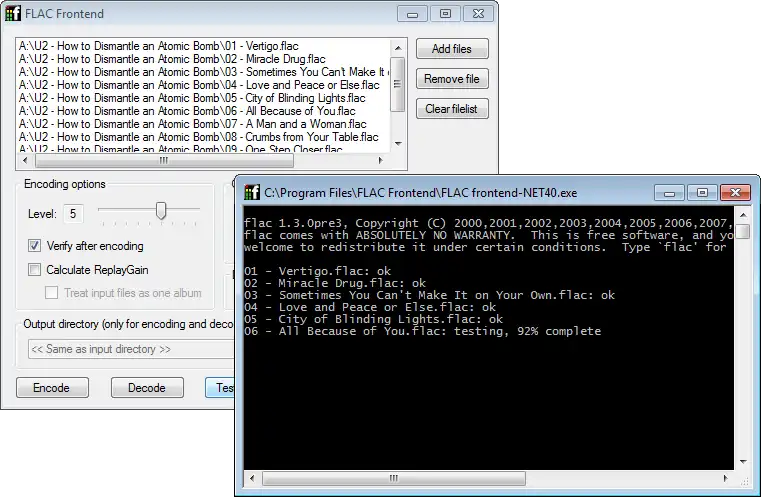Image resolution: width=761 pixels, height=497 pixels.
Task: Click file list scroll up arrow
Action: click(398, 48)
